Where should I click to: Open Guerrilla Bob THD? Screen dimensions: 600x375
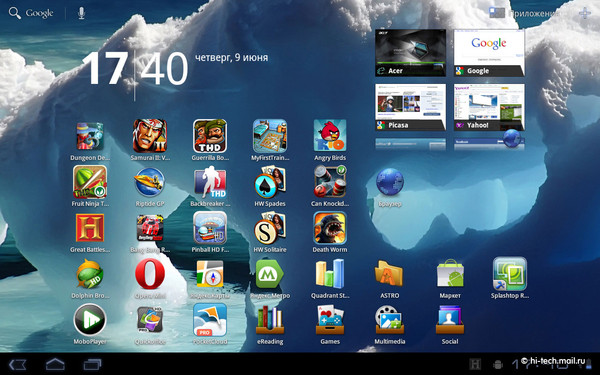click(210, 136)
